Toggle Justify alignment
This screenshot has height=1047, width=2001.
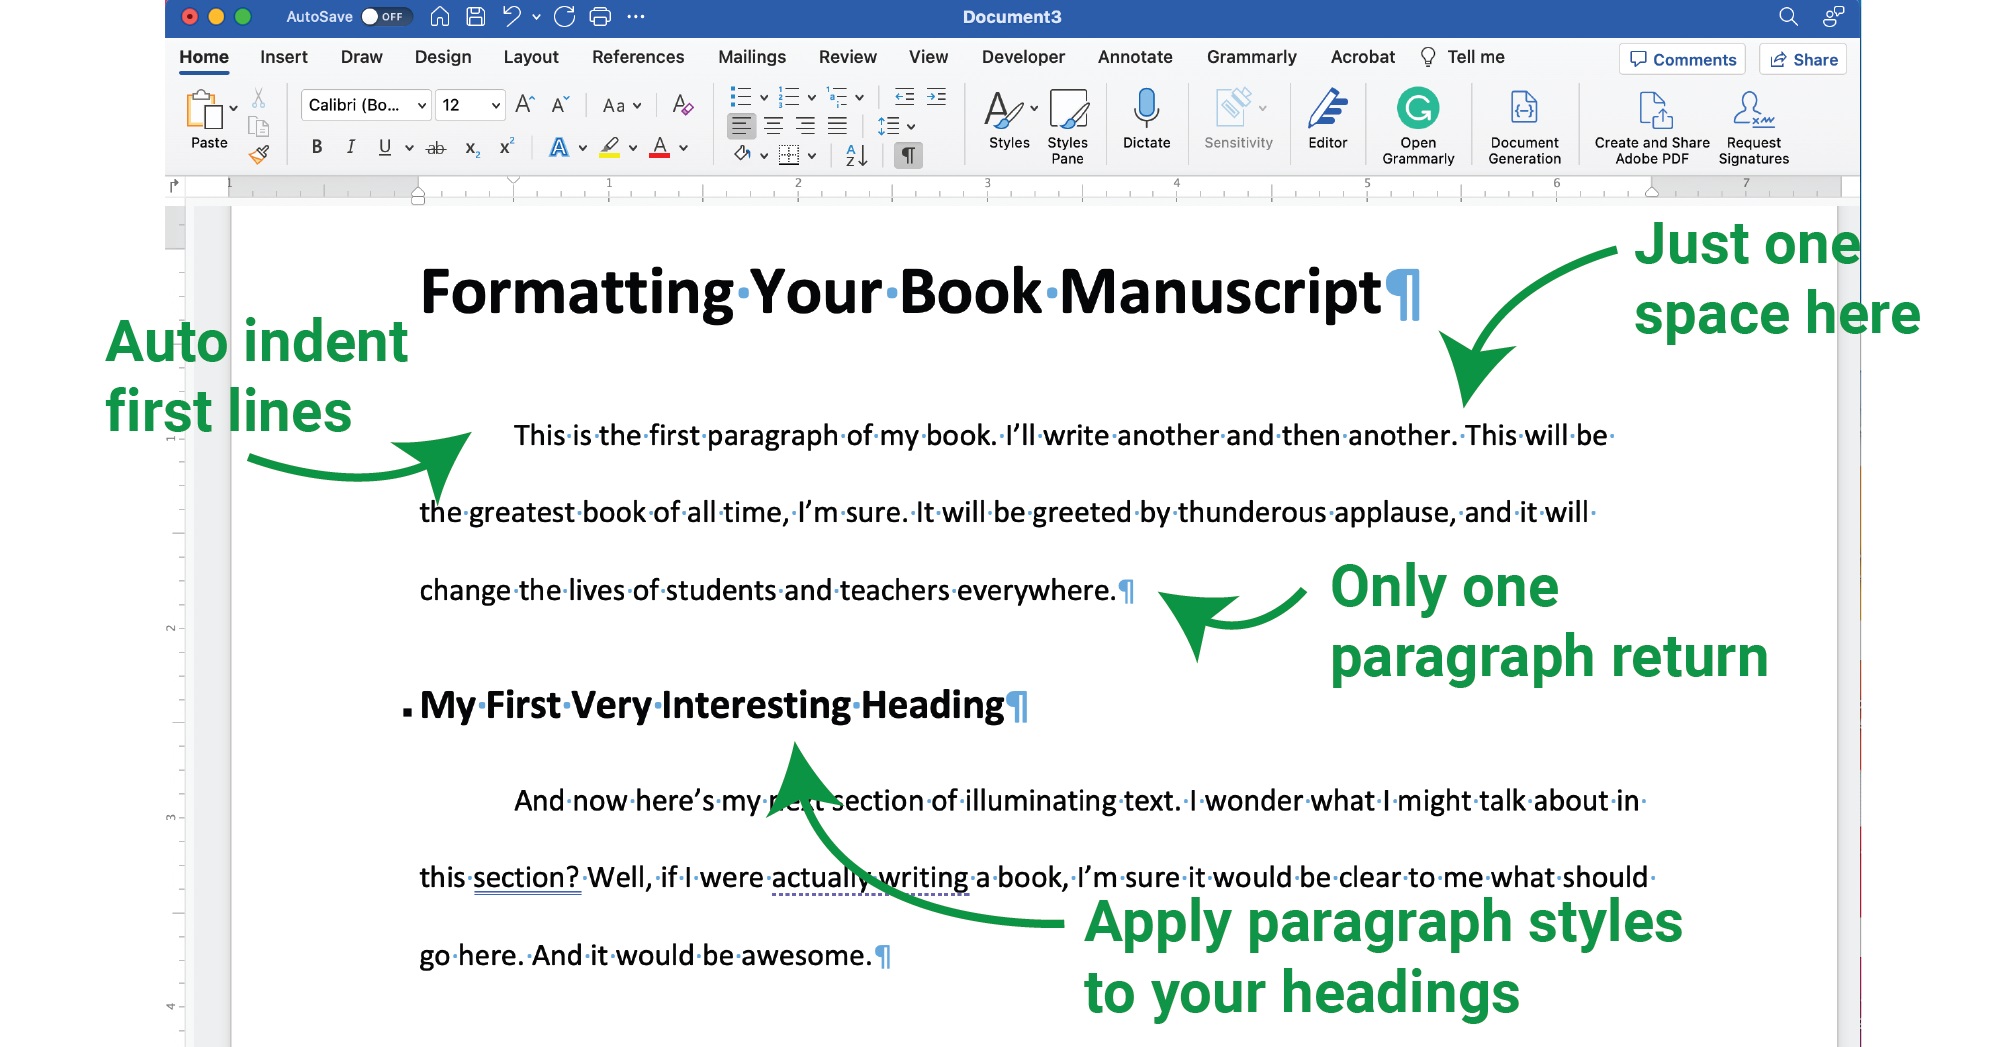838,126
